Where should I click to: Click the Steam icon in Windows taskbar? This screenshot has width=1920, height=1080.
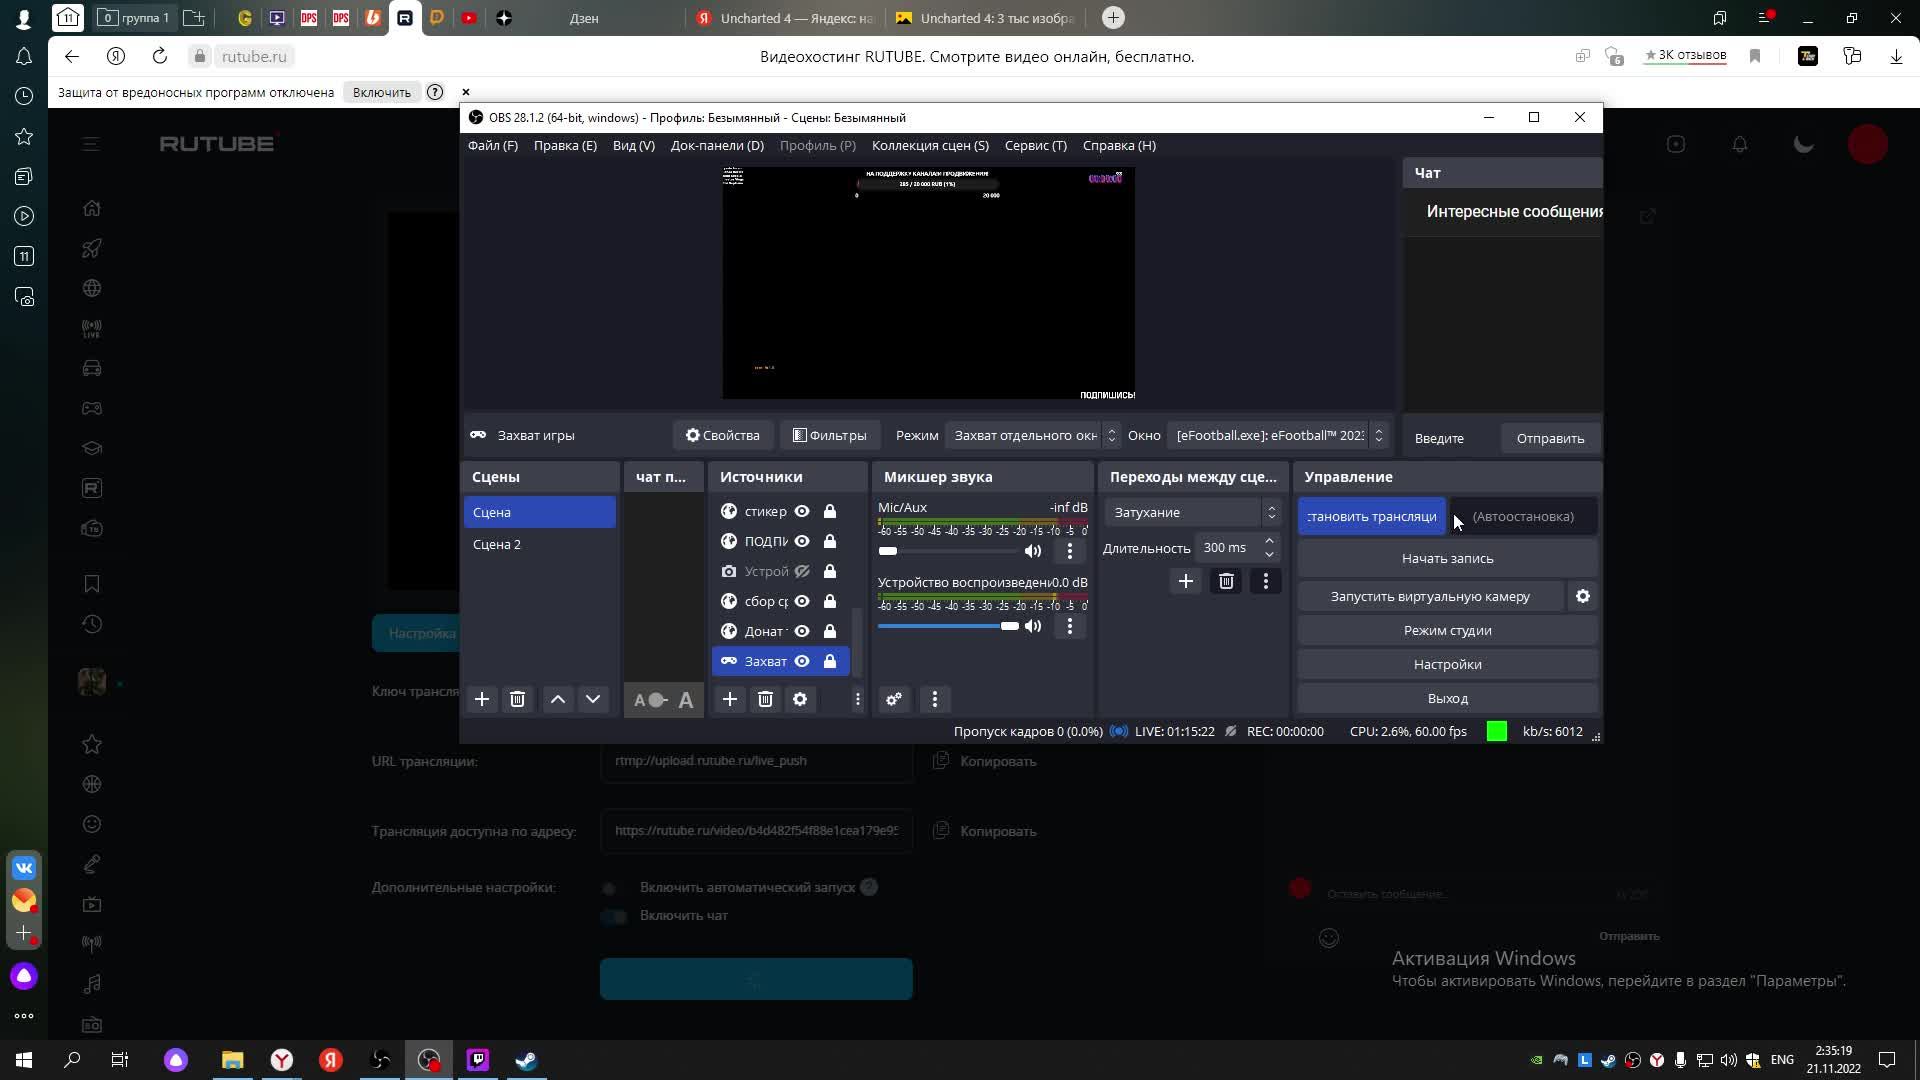click(527, 1060)
